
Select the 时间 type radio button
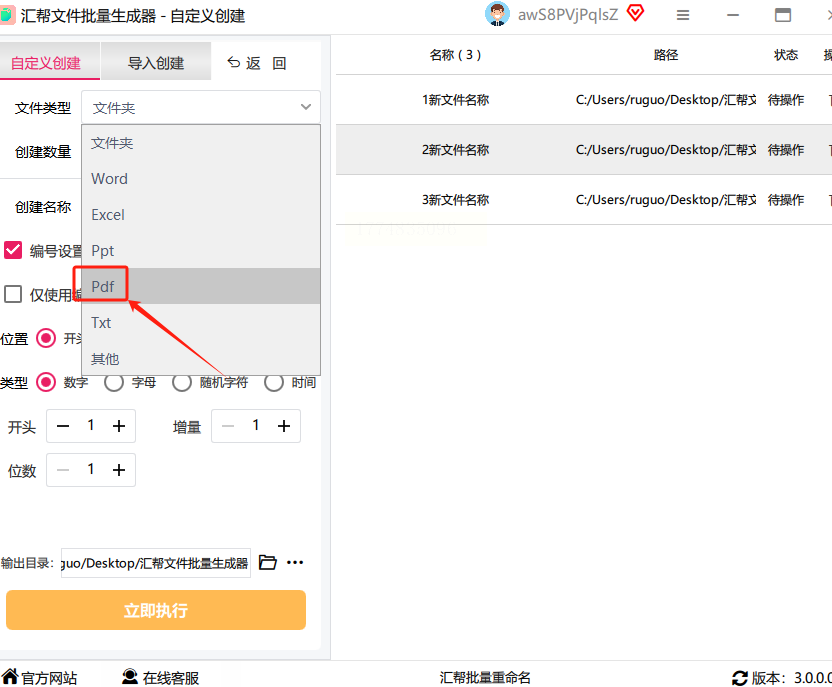[x=274, y=382]
